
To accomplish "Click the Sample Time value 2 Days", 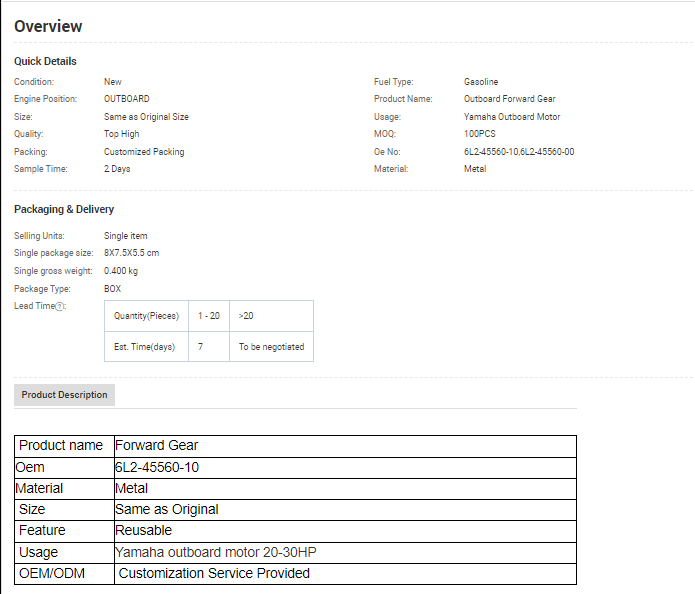I will (x=117, y=169).
